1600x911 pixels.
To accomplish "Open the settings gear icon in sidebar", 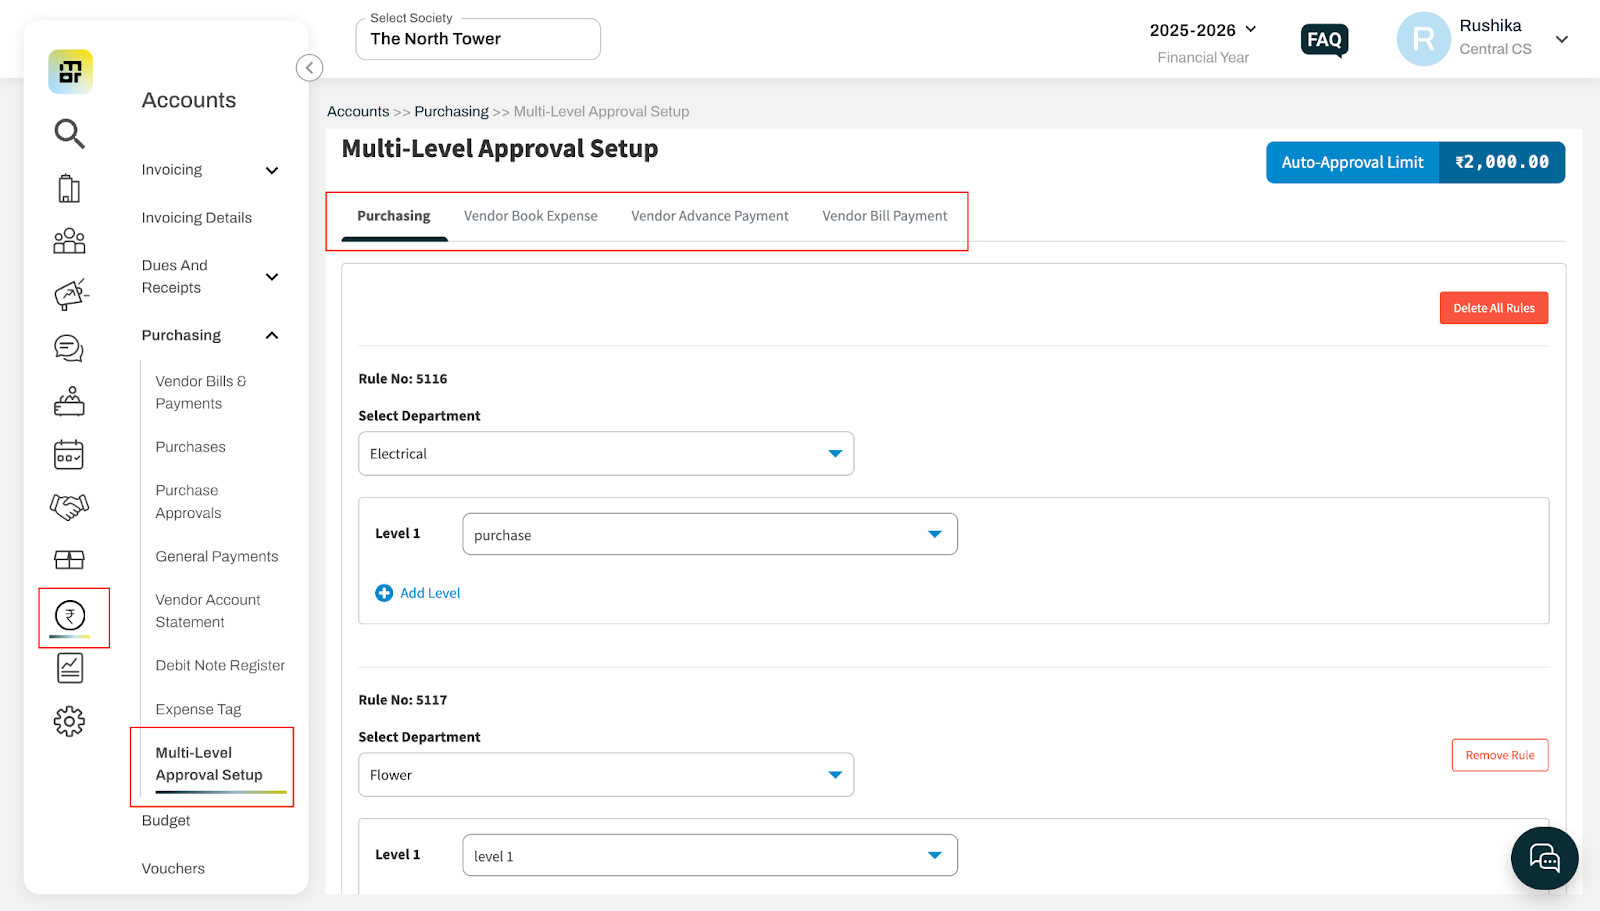I will [69, 721].
